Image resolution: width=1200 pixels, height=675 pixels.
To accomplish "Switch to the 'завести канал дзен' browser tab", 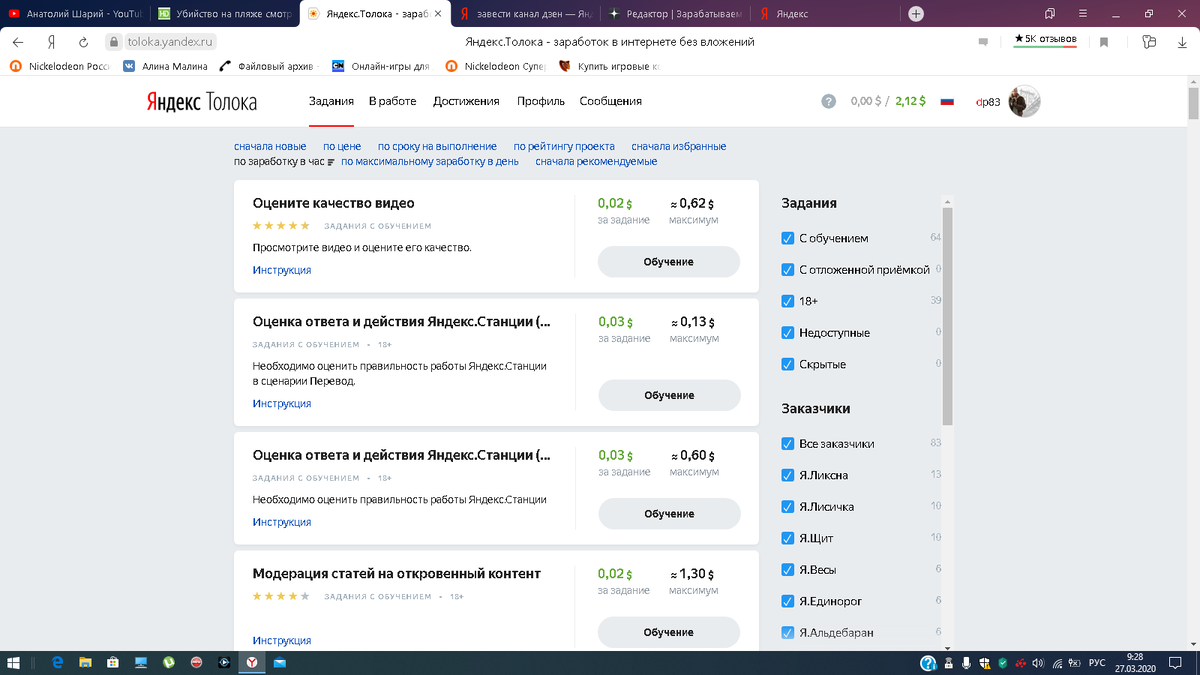I will (525, 14).
